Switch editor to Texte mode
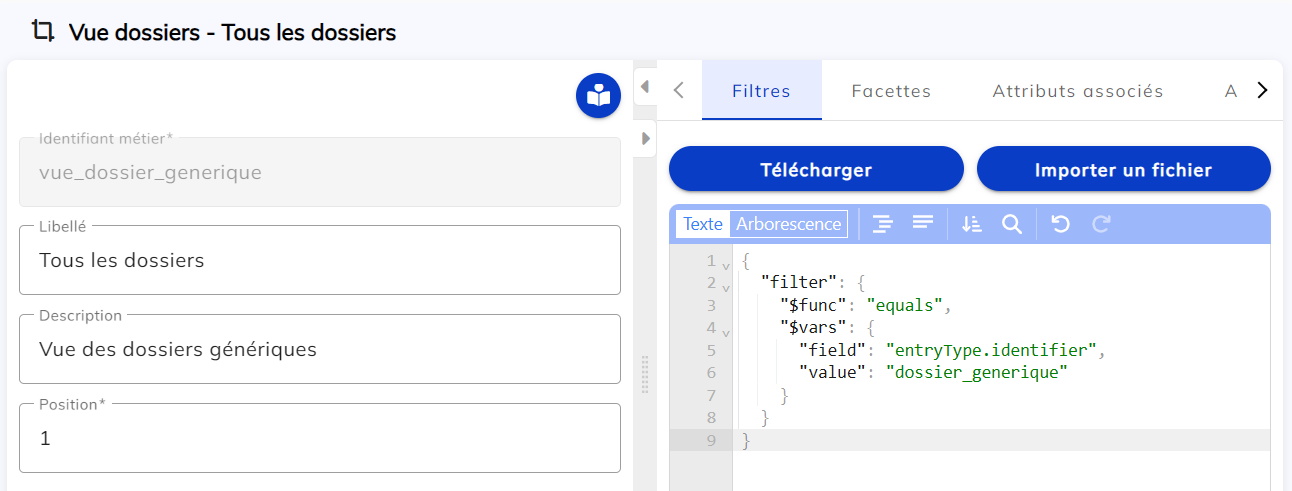Screen dimensions: 1292x491 click(x=703, y=224)
